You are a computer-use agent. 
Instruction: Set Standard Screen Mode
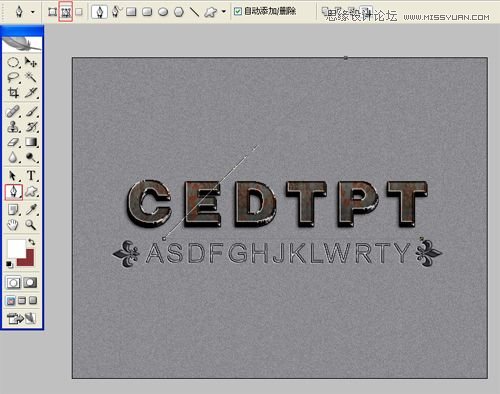click(11, 301)
